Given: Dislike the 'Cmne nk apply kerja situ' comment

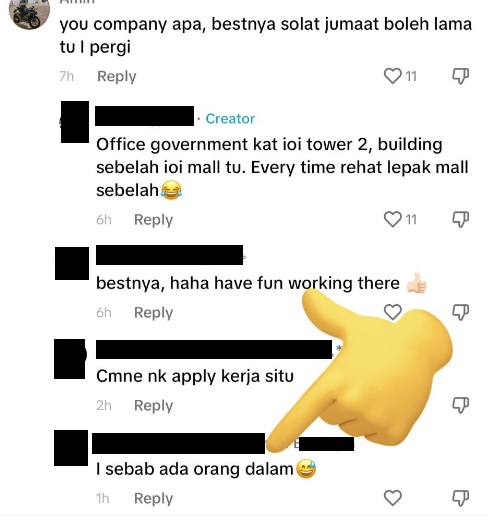Looking at the screenshot, I should [x=460, y=405].
